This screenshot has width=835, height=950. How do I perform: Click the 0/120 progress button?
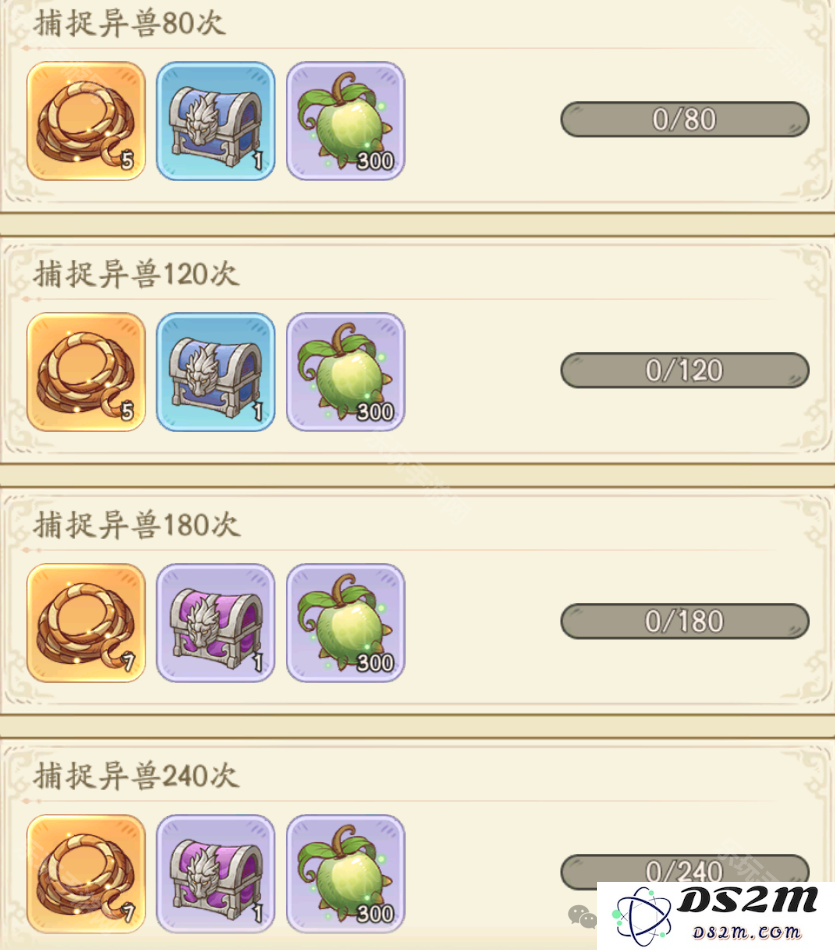[x=685, y=370]
